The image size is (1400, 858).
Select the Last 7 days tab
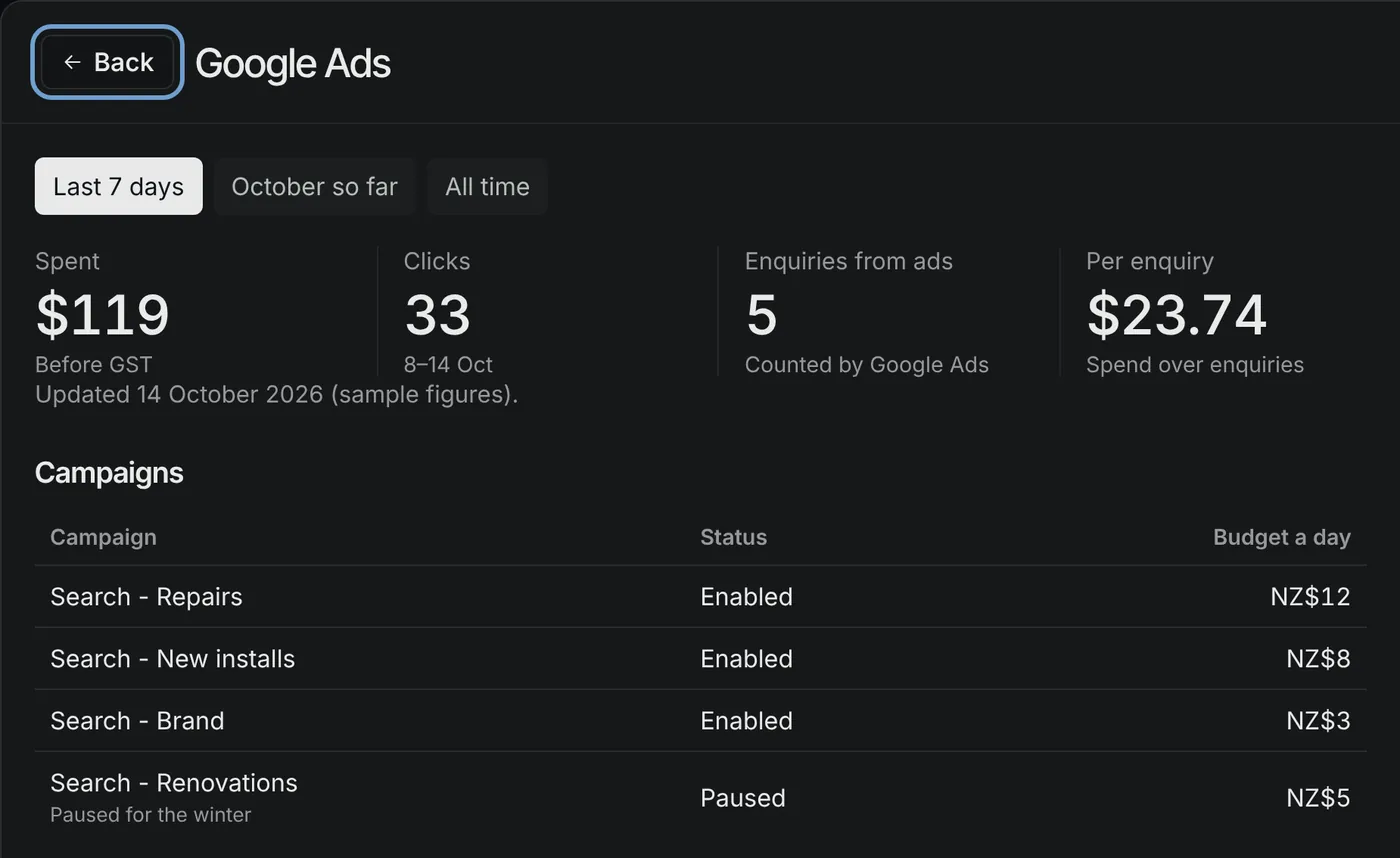point(118,186)
